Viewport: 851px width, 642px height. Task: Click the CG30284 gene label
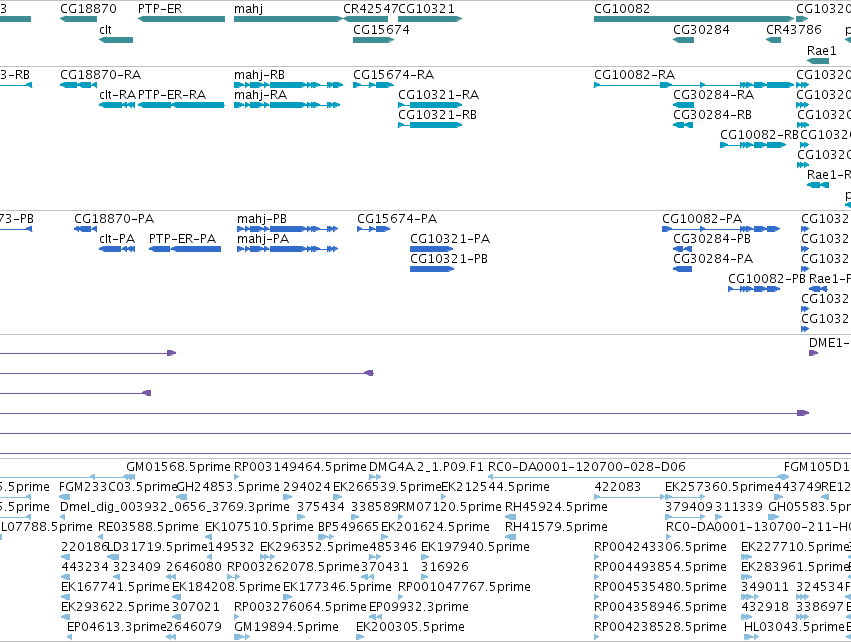pyautogui.click(x=701, y=29)
